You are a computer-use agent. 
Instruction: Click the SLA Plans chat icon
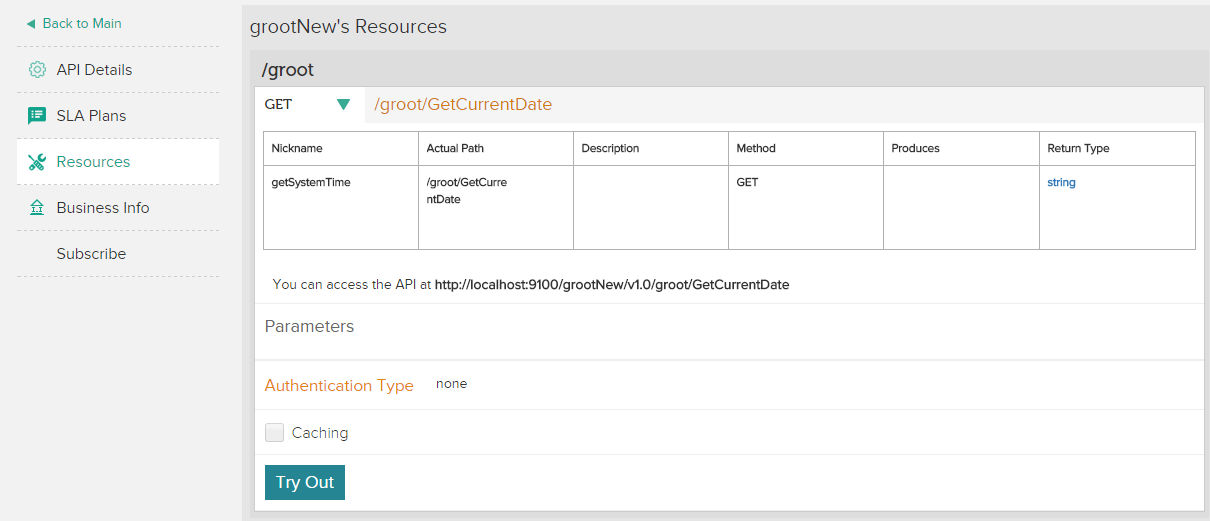(37, 116)
